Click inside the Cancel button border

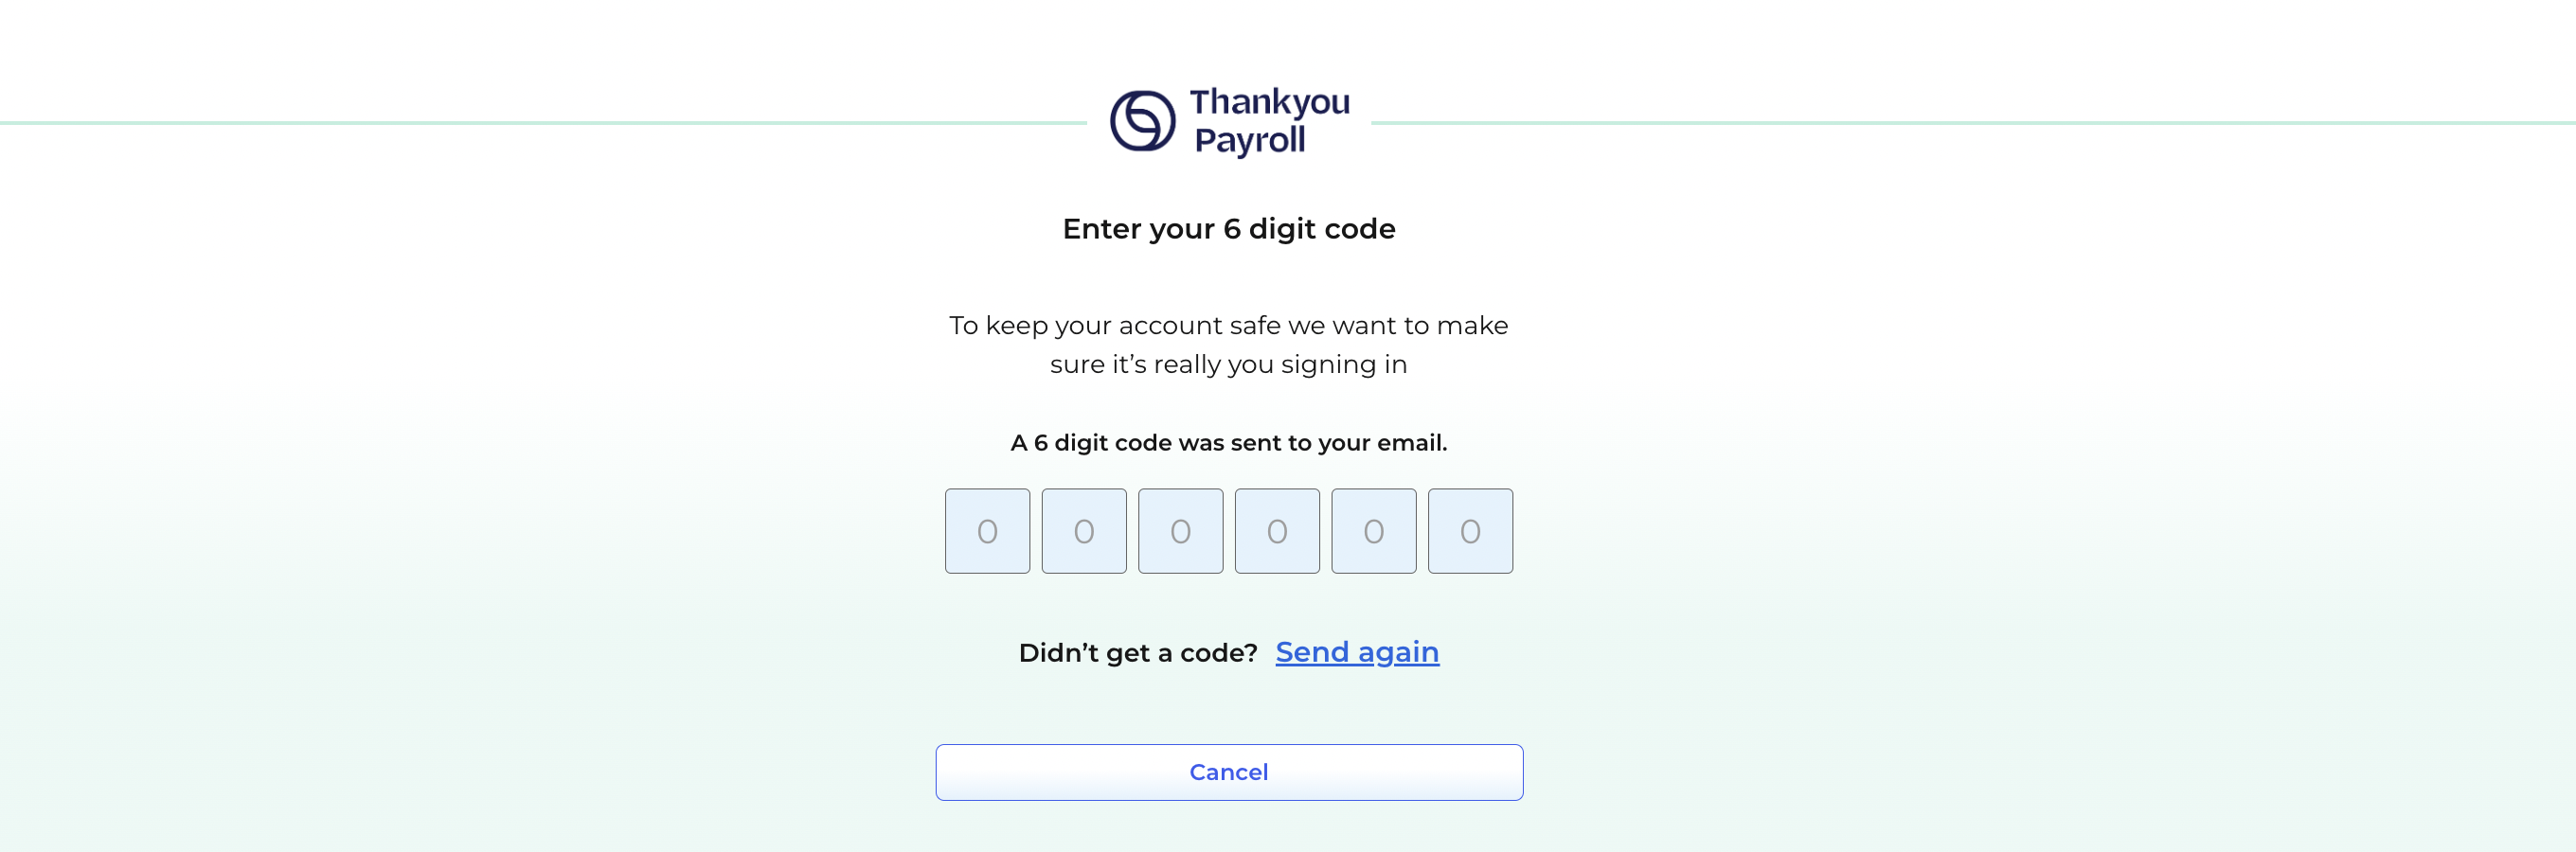pyautogui.click(x=1229, y=772)
